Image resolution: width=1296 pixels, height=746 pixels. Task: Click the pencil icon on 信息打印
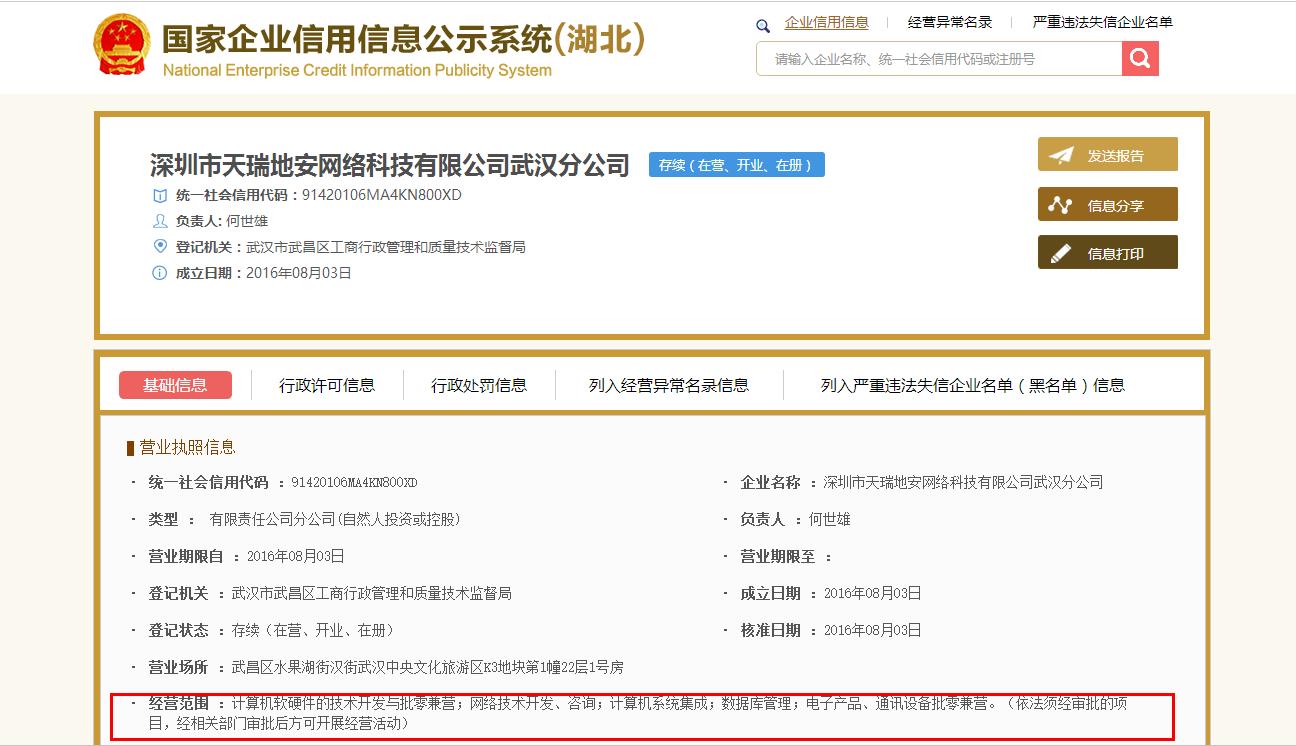[1060, 254]
